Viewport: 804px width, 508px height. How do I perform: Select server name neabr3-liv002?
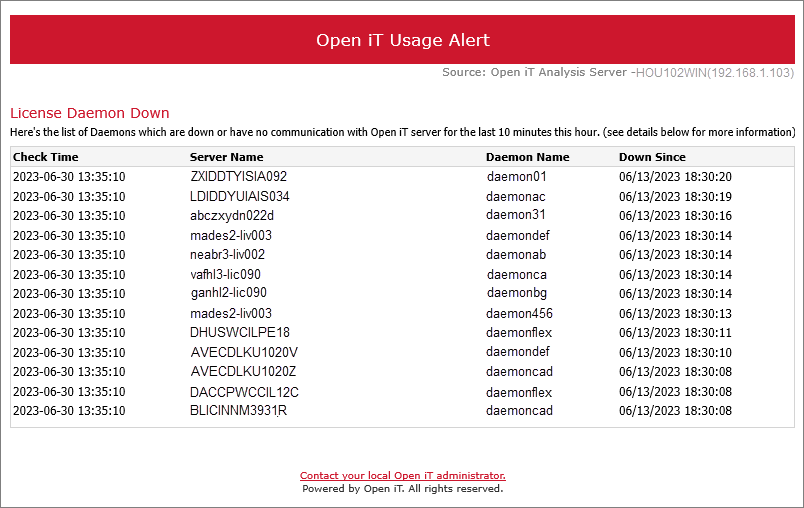click(227, 254)
